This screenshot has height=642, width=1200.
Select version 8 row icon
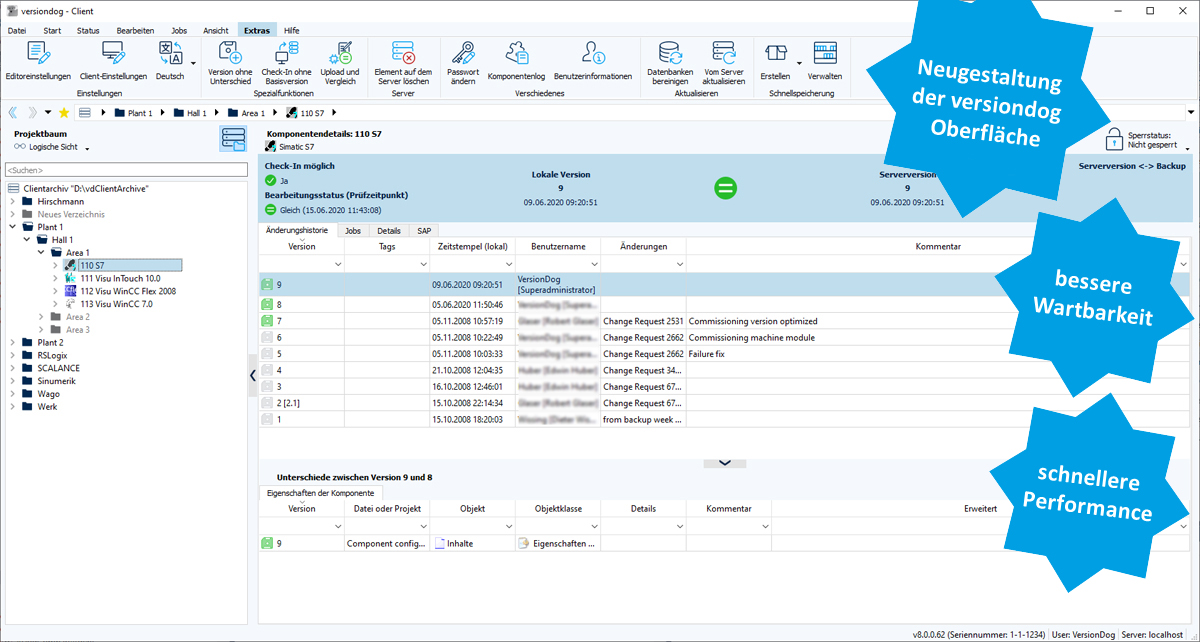click(x=267, y=304)
